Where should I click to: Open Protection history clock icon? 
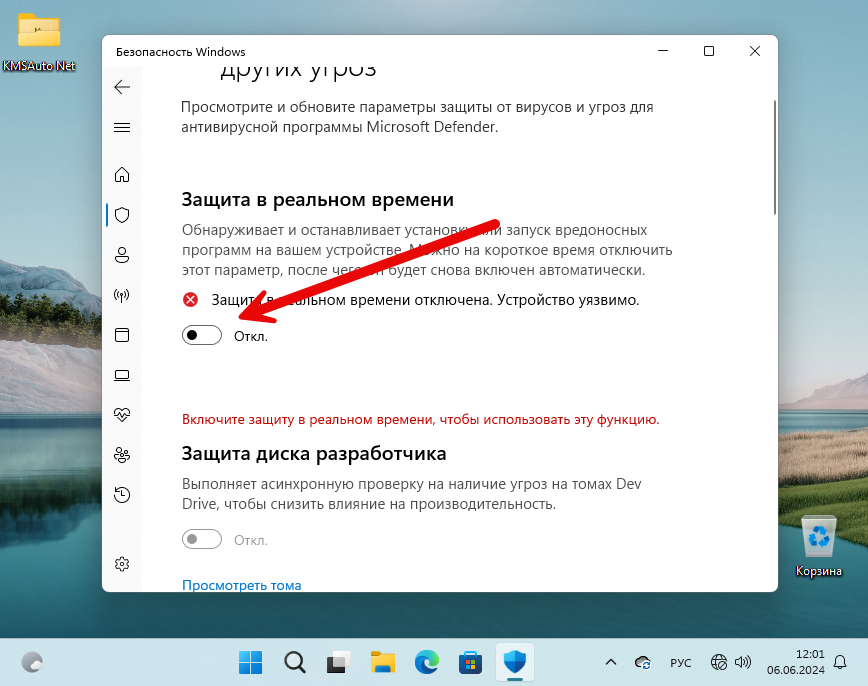click(x=122, y=494)
